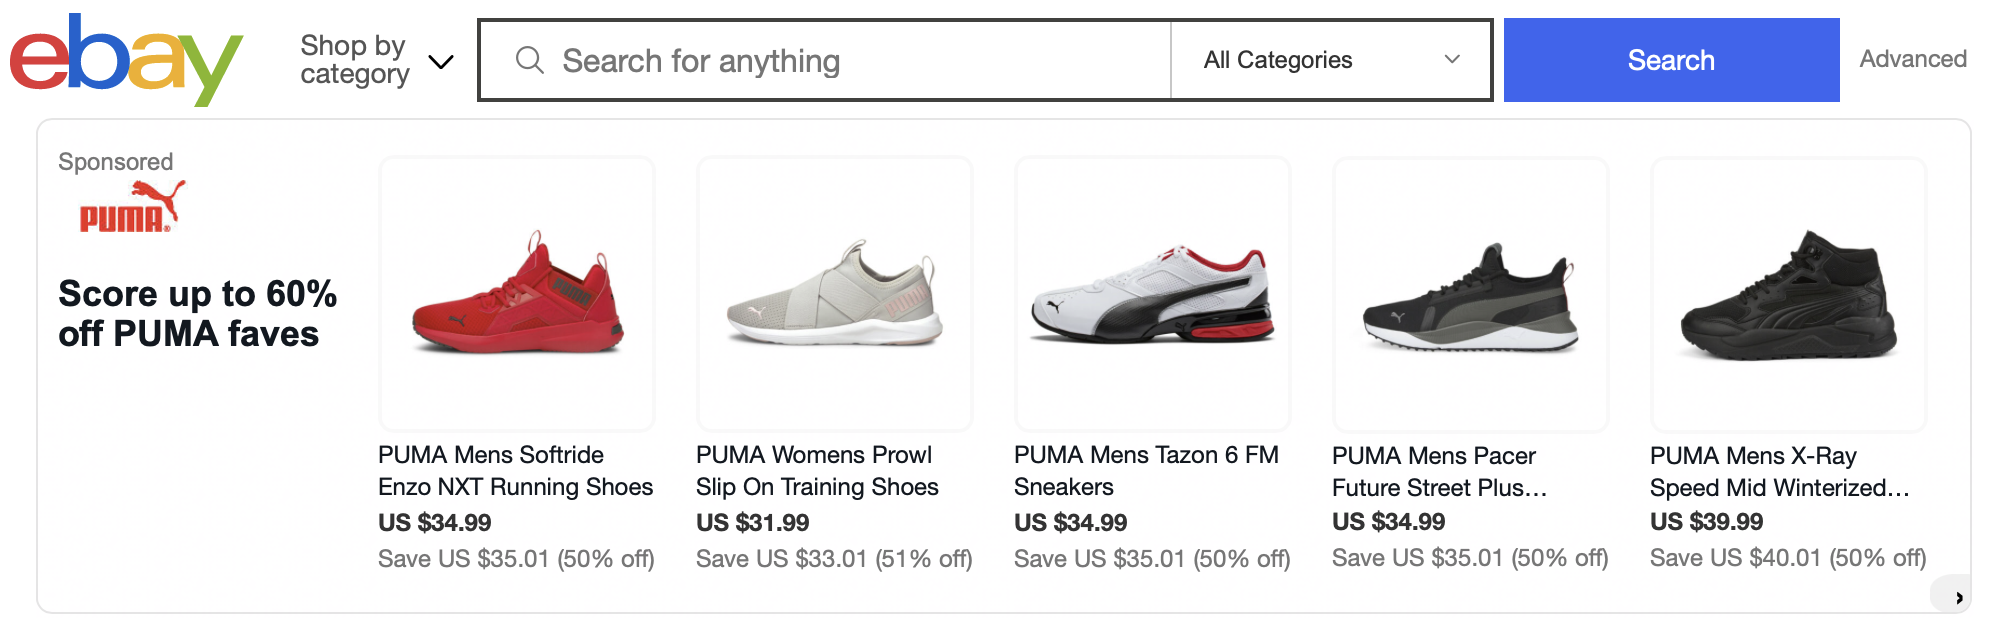Open the red Softride Enzo shoe image
The image size is (1990, 632).
pos(517,294)
